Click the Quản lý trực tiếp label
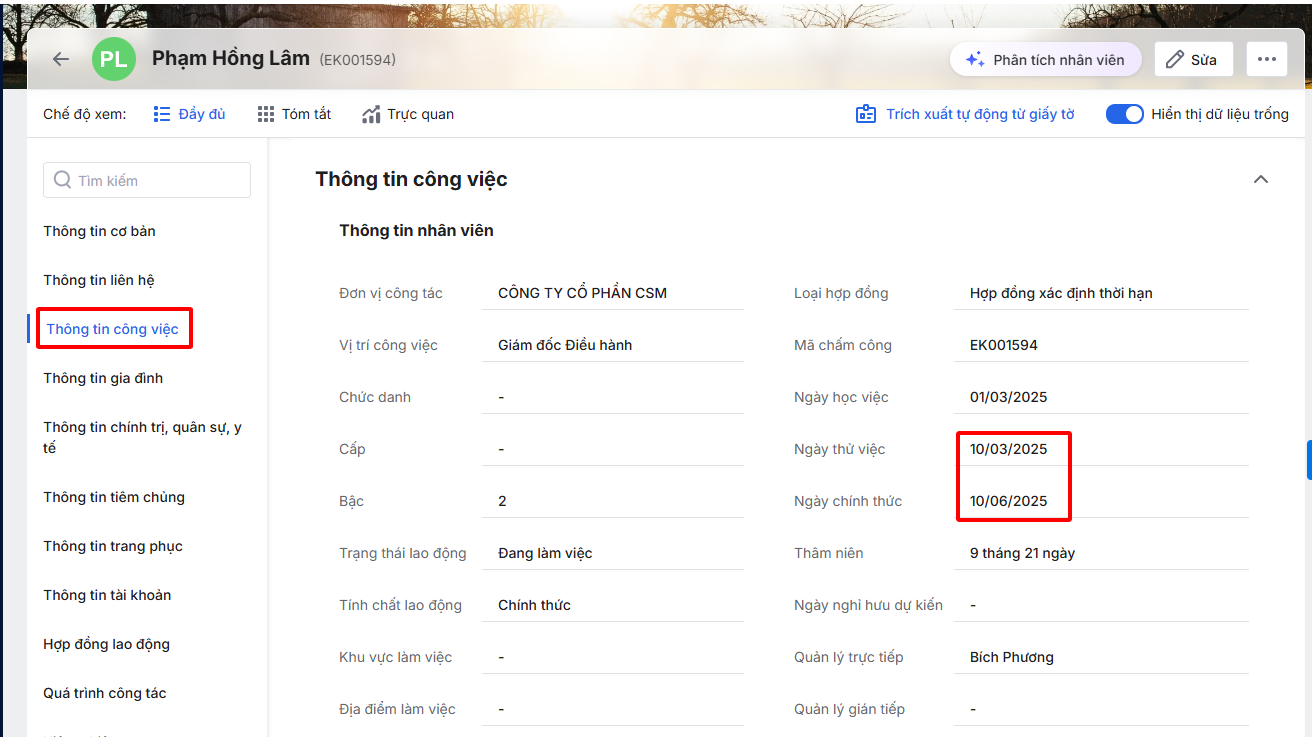Image resolution: width=1312 pixels, height=737 pixels. 849,657
